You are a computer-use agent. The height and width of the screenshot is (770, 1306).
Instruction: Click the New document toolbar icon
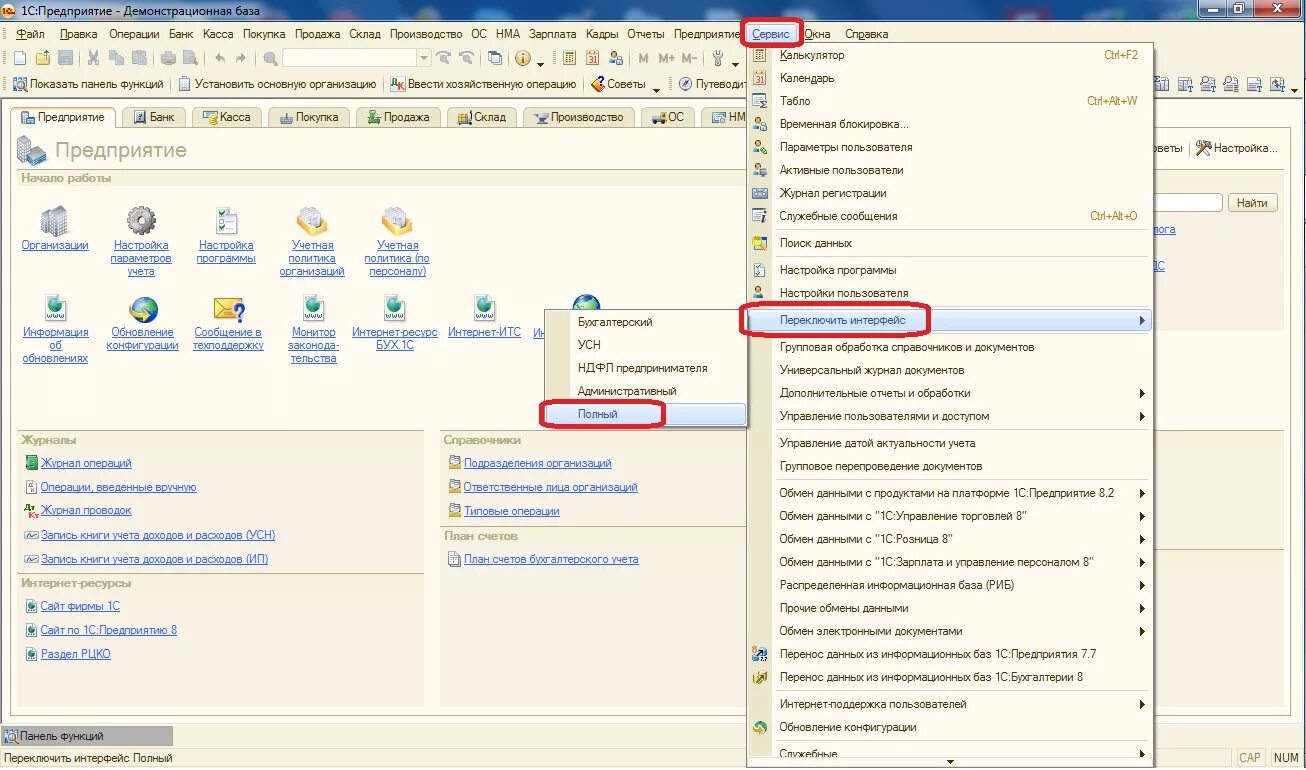[19, 58]
